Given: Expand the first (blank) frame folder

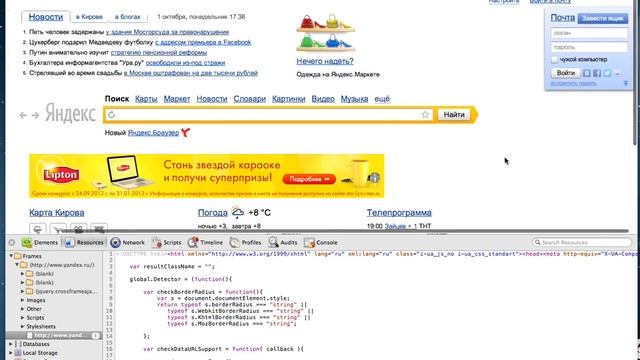Looking at the screenshot, I should [x=22, y=273].
